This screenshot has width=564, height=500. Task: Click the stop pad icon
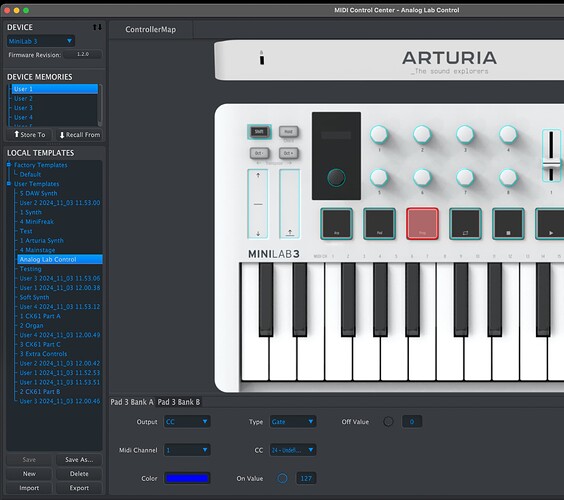pyautogui.click(x=508, y=223)
